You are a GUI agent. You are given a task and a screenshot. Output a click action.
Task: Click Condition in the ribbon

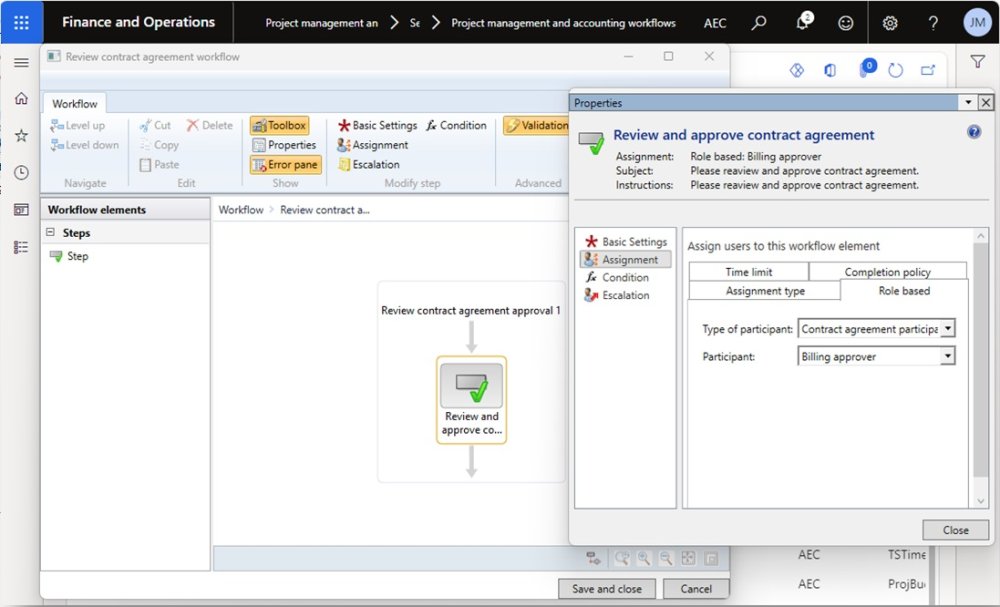click(456, 126)
